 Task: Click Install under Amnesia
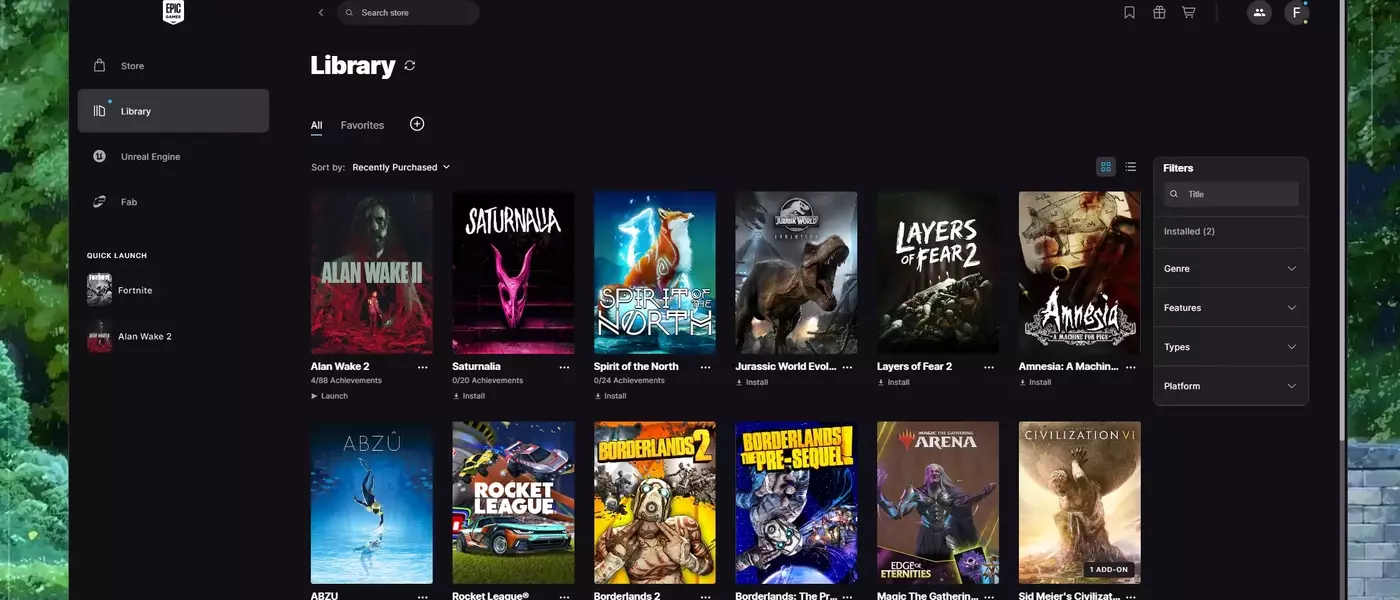1036,382
